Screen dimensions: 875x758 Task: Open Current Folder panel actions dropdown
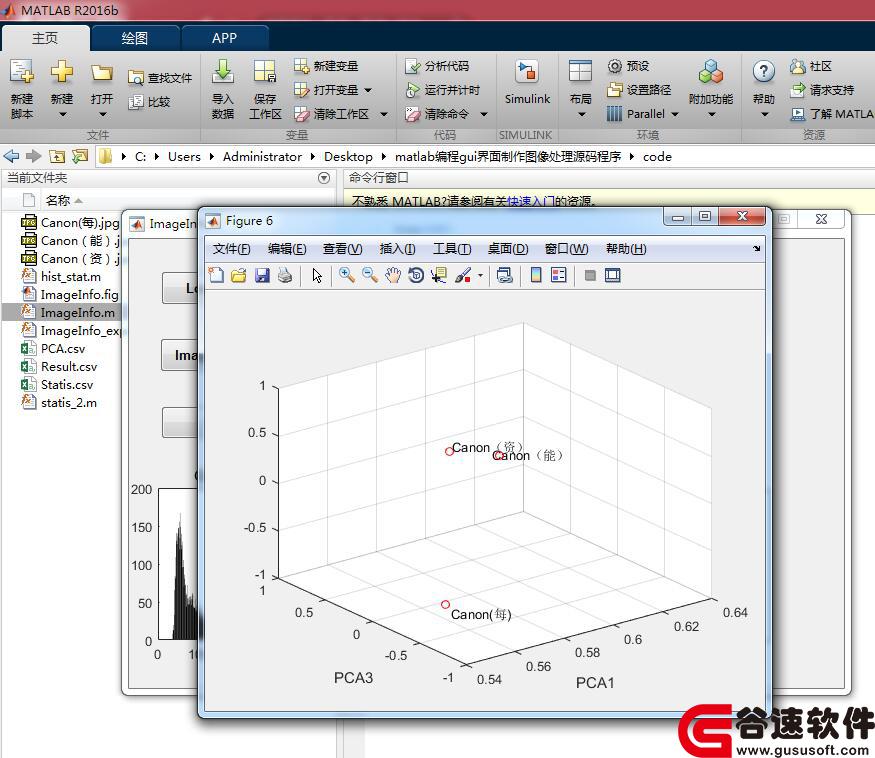[324, 178]
